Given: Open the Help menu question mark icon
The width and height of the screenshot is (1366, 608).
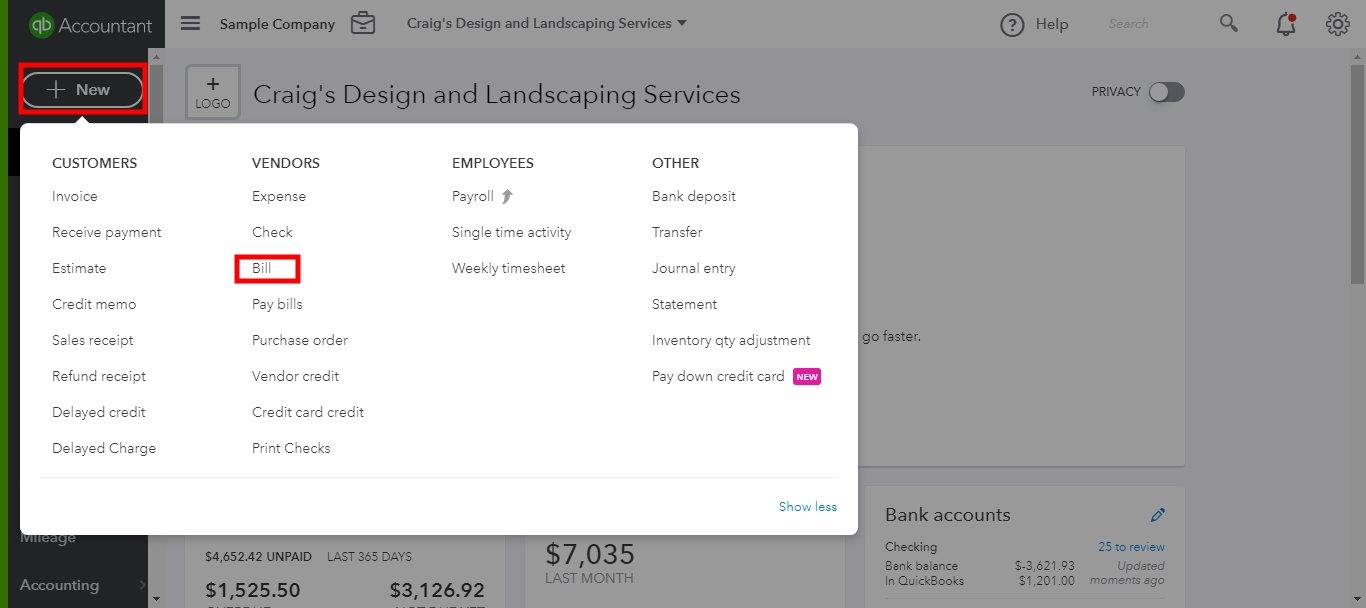Looking at the screenshot, I should tap(1012, 24).
